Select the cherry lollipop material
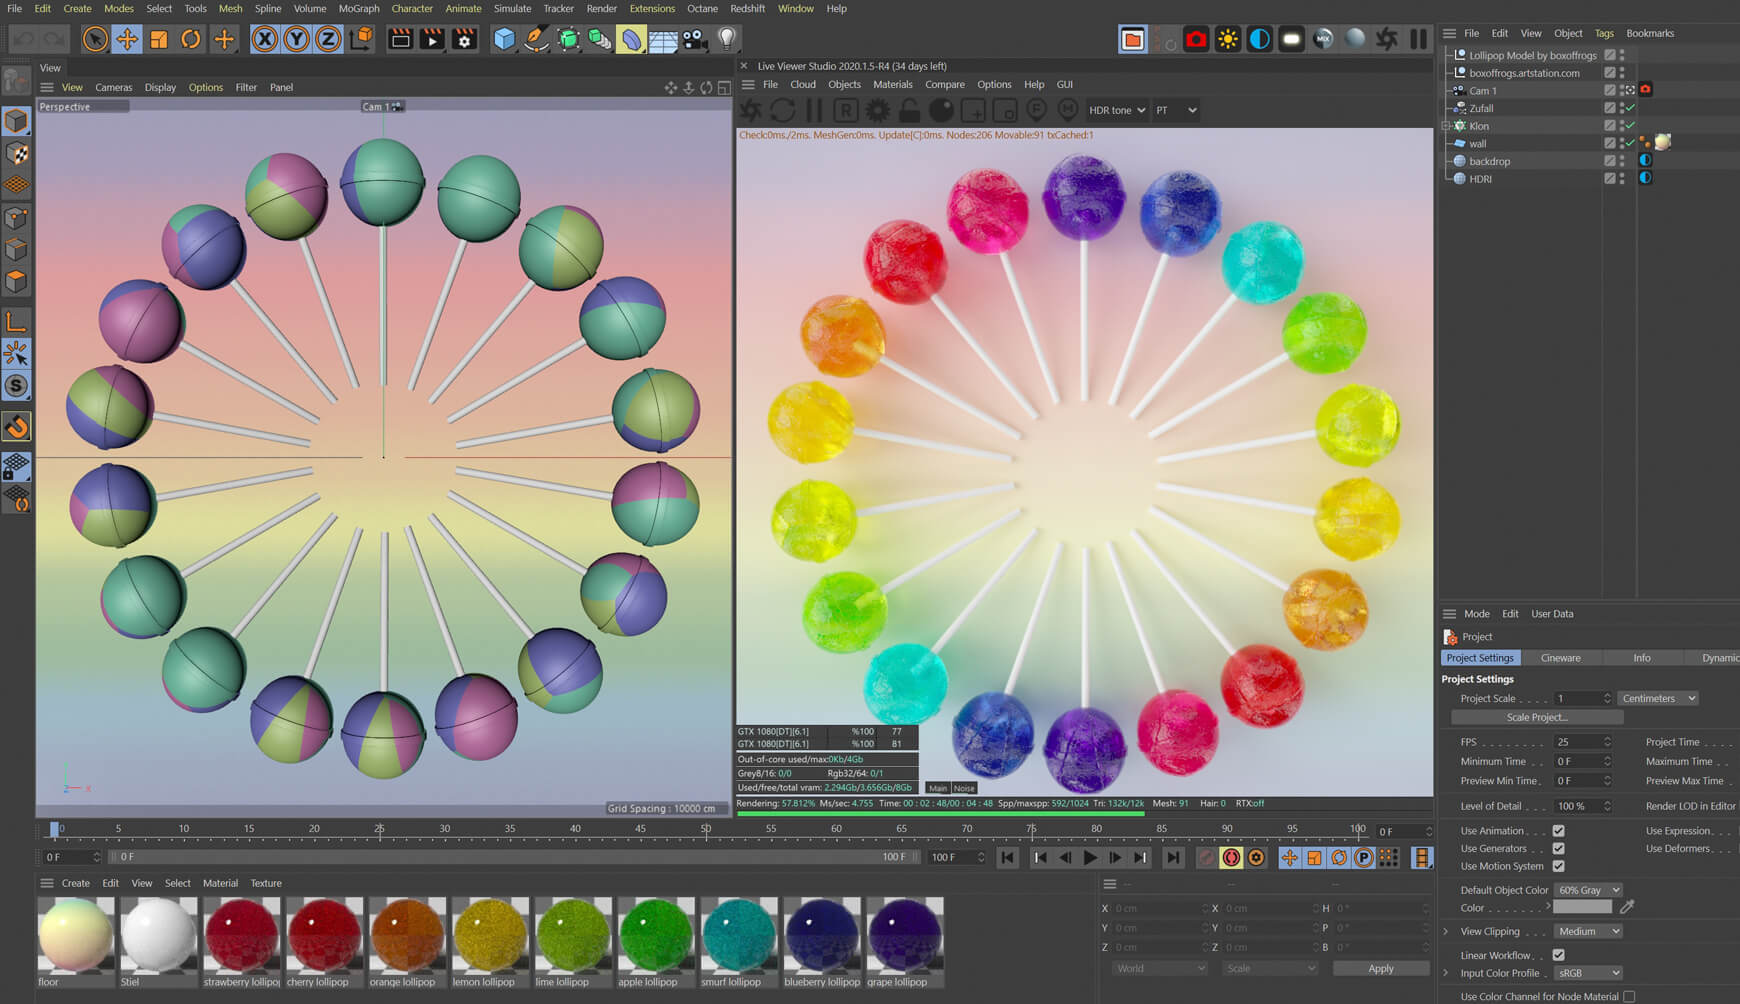This screenshot has height=1004, width=1740. (x=324, y=943)
